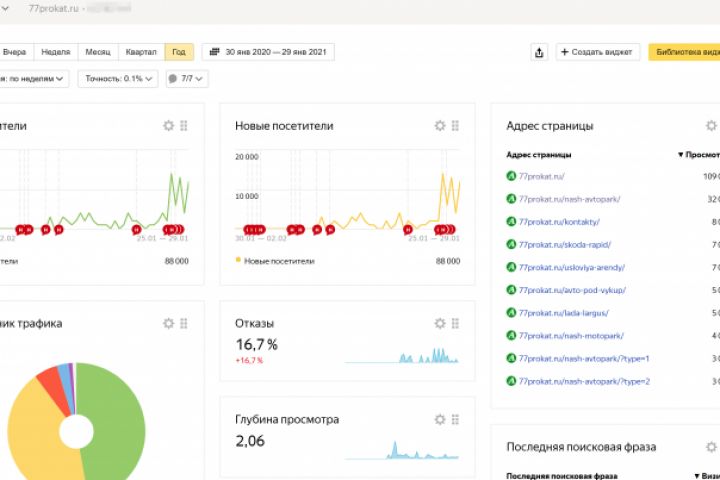Open settings gear of Новые посетители widget
This screenshot has height=480, width=720.
tap(440, 125)
